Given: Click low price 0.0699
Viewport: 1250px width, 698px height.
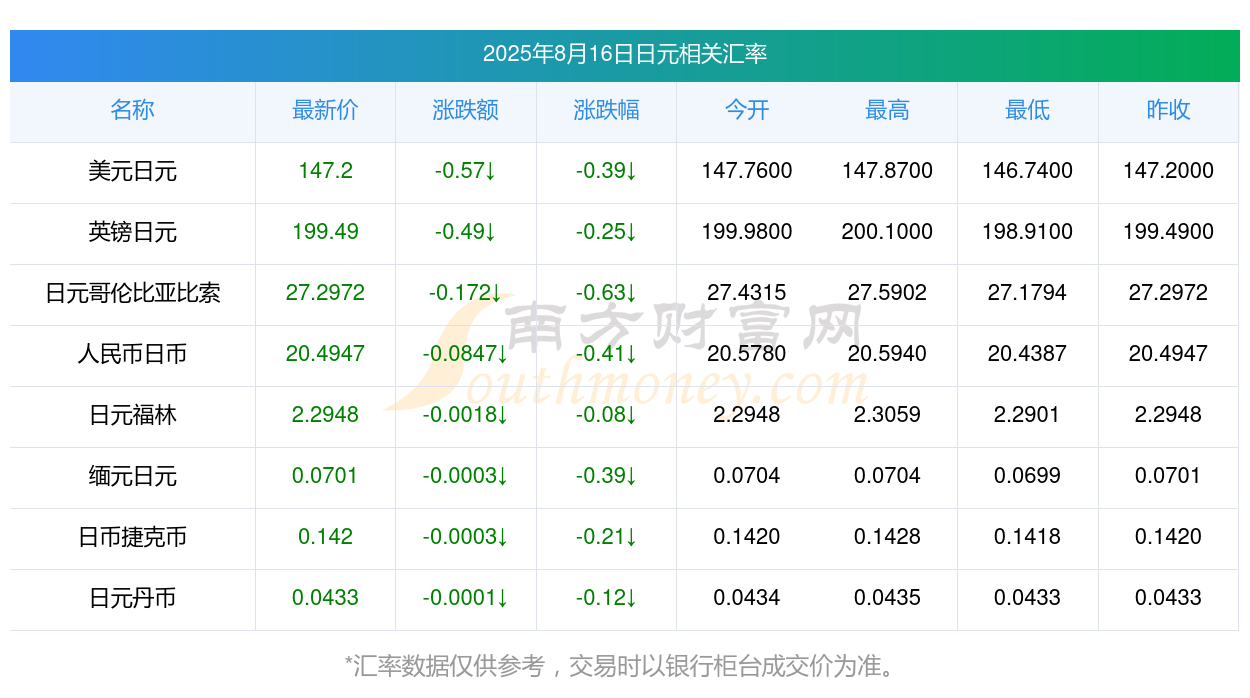Looking at the screenshot, I should 1028,476.
